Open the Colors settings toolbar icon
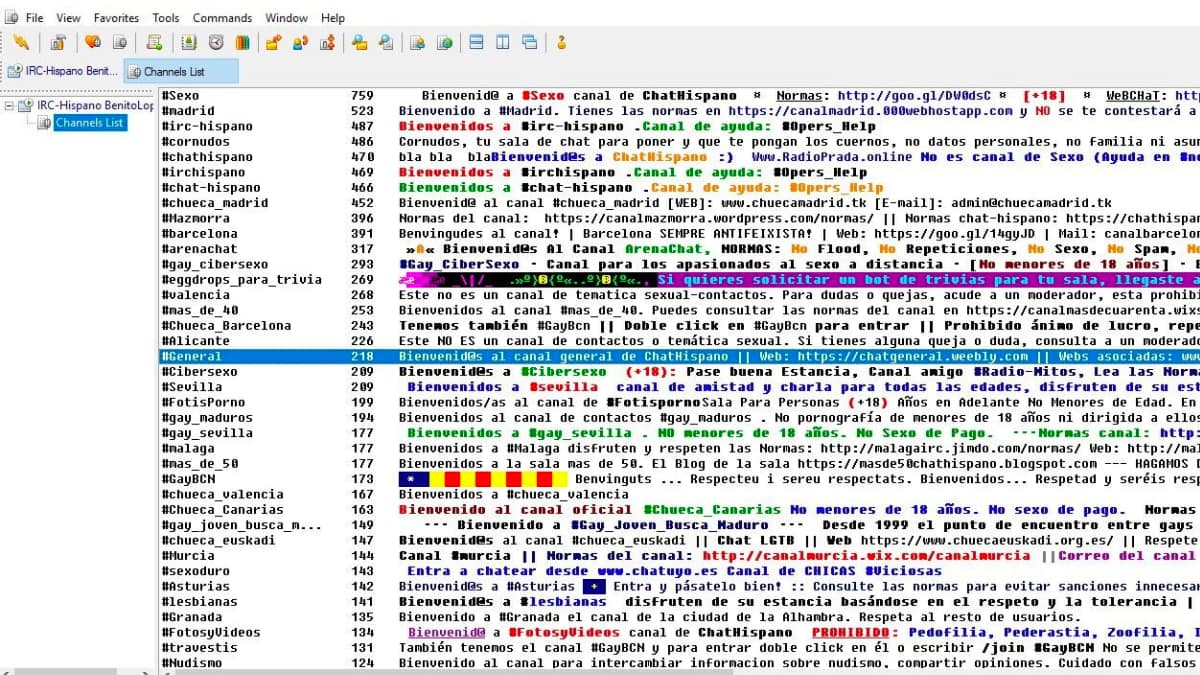 (x=242, y=43)
